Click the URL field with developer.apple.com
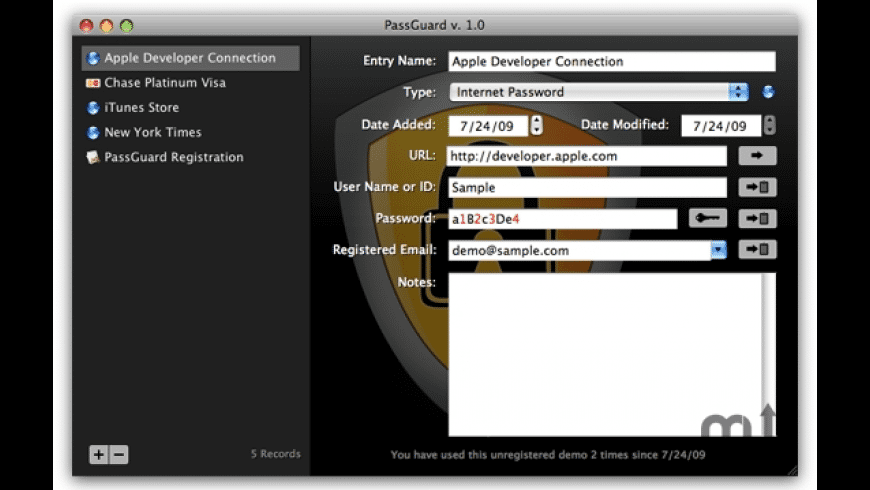Screen dimensions: 870x490 pyautogui.click(x=586, y=156)
